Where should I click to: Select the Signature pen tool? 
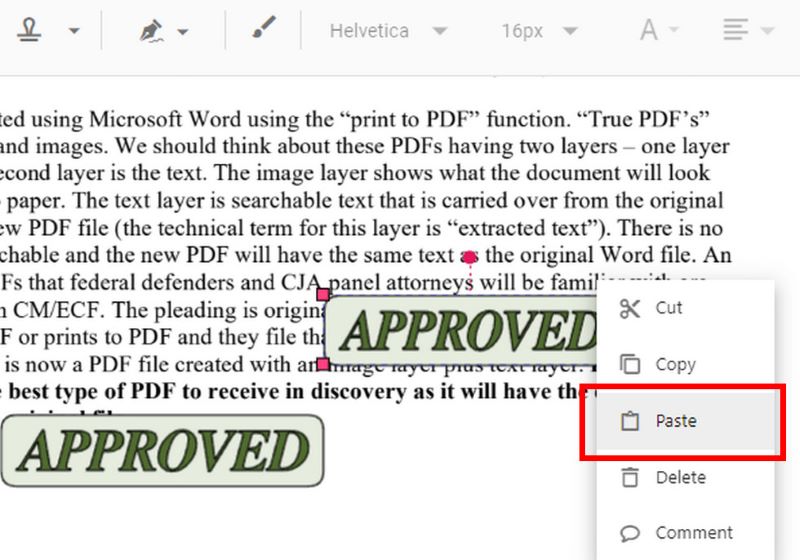pos(152,31)
